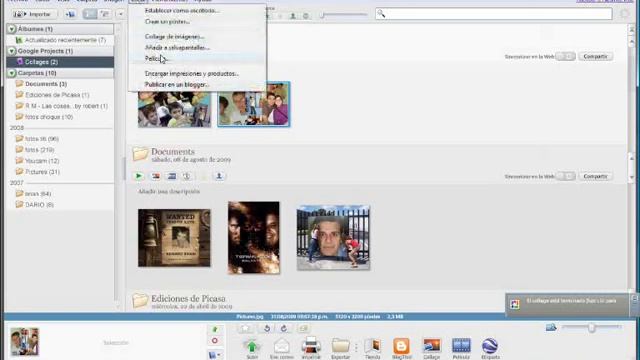Screen dimensions: 640x360
Task: Click the search input field
Action: coord(493,14)
